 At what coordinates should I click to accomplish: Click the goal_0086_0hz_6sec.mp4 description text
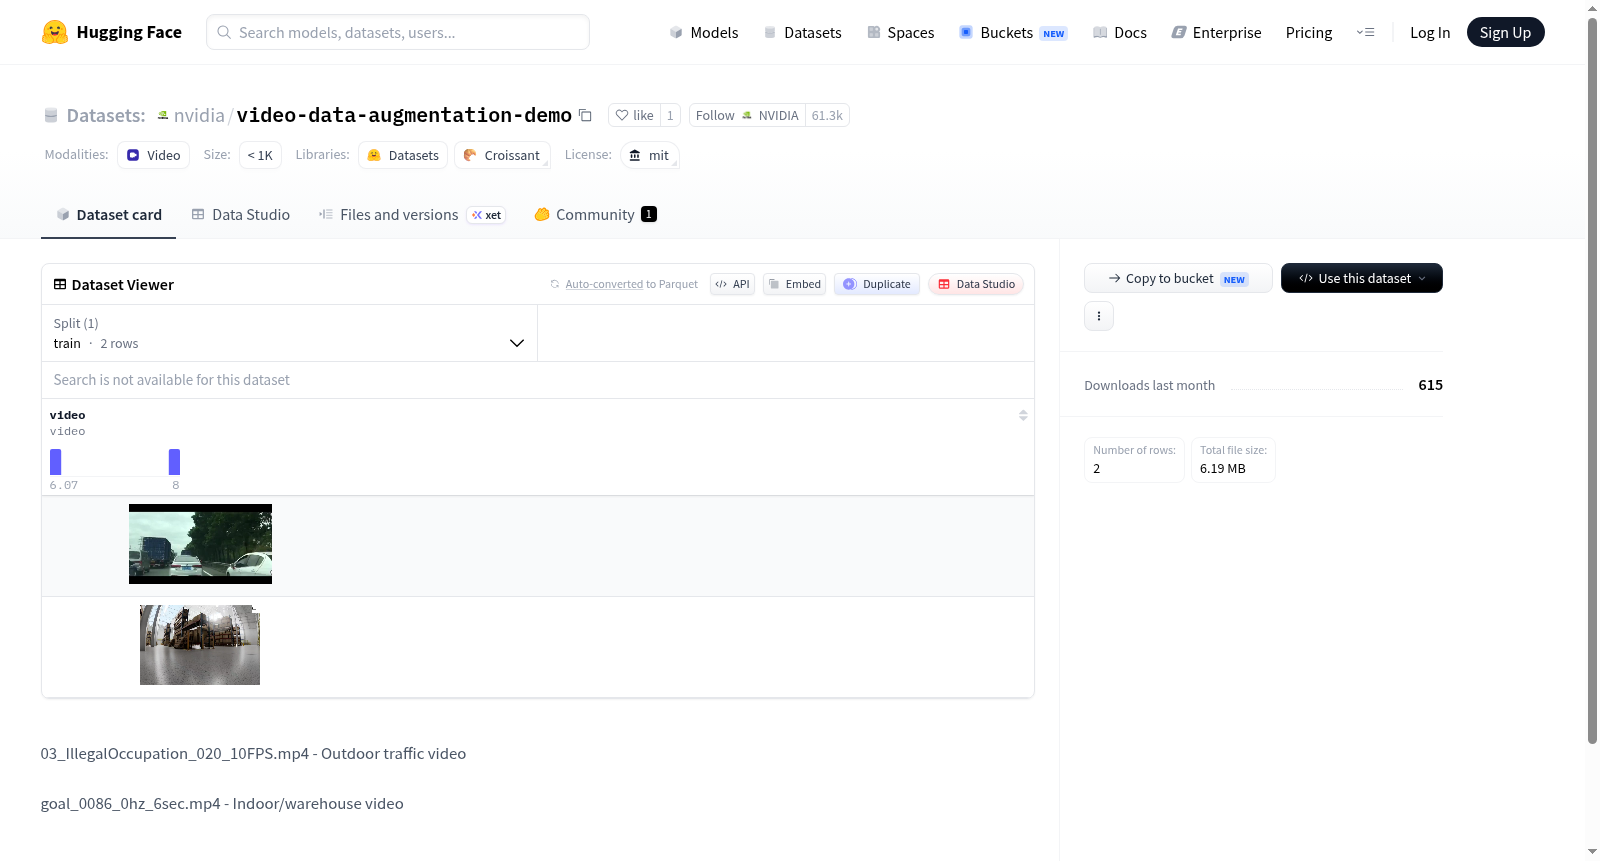222,804
